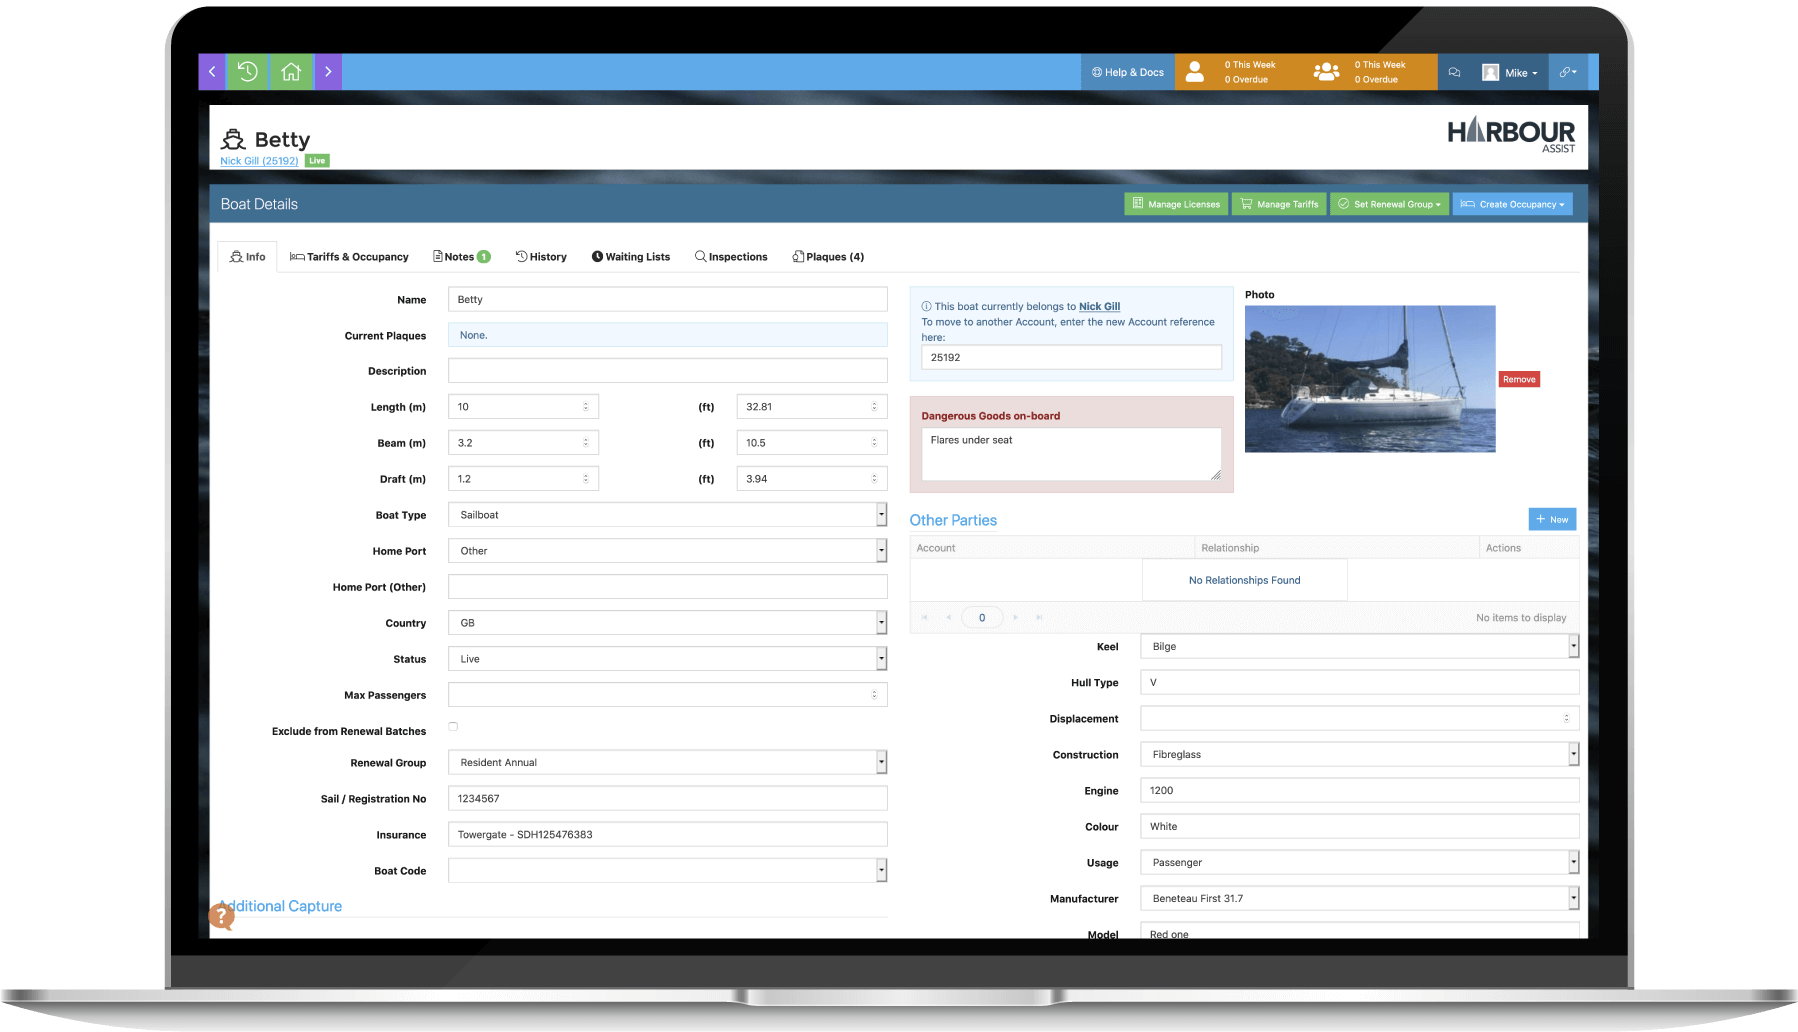Select the Home icon
The width and height of the screenshot is (1798, 1032).
(290, 71)
